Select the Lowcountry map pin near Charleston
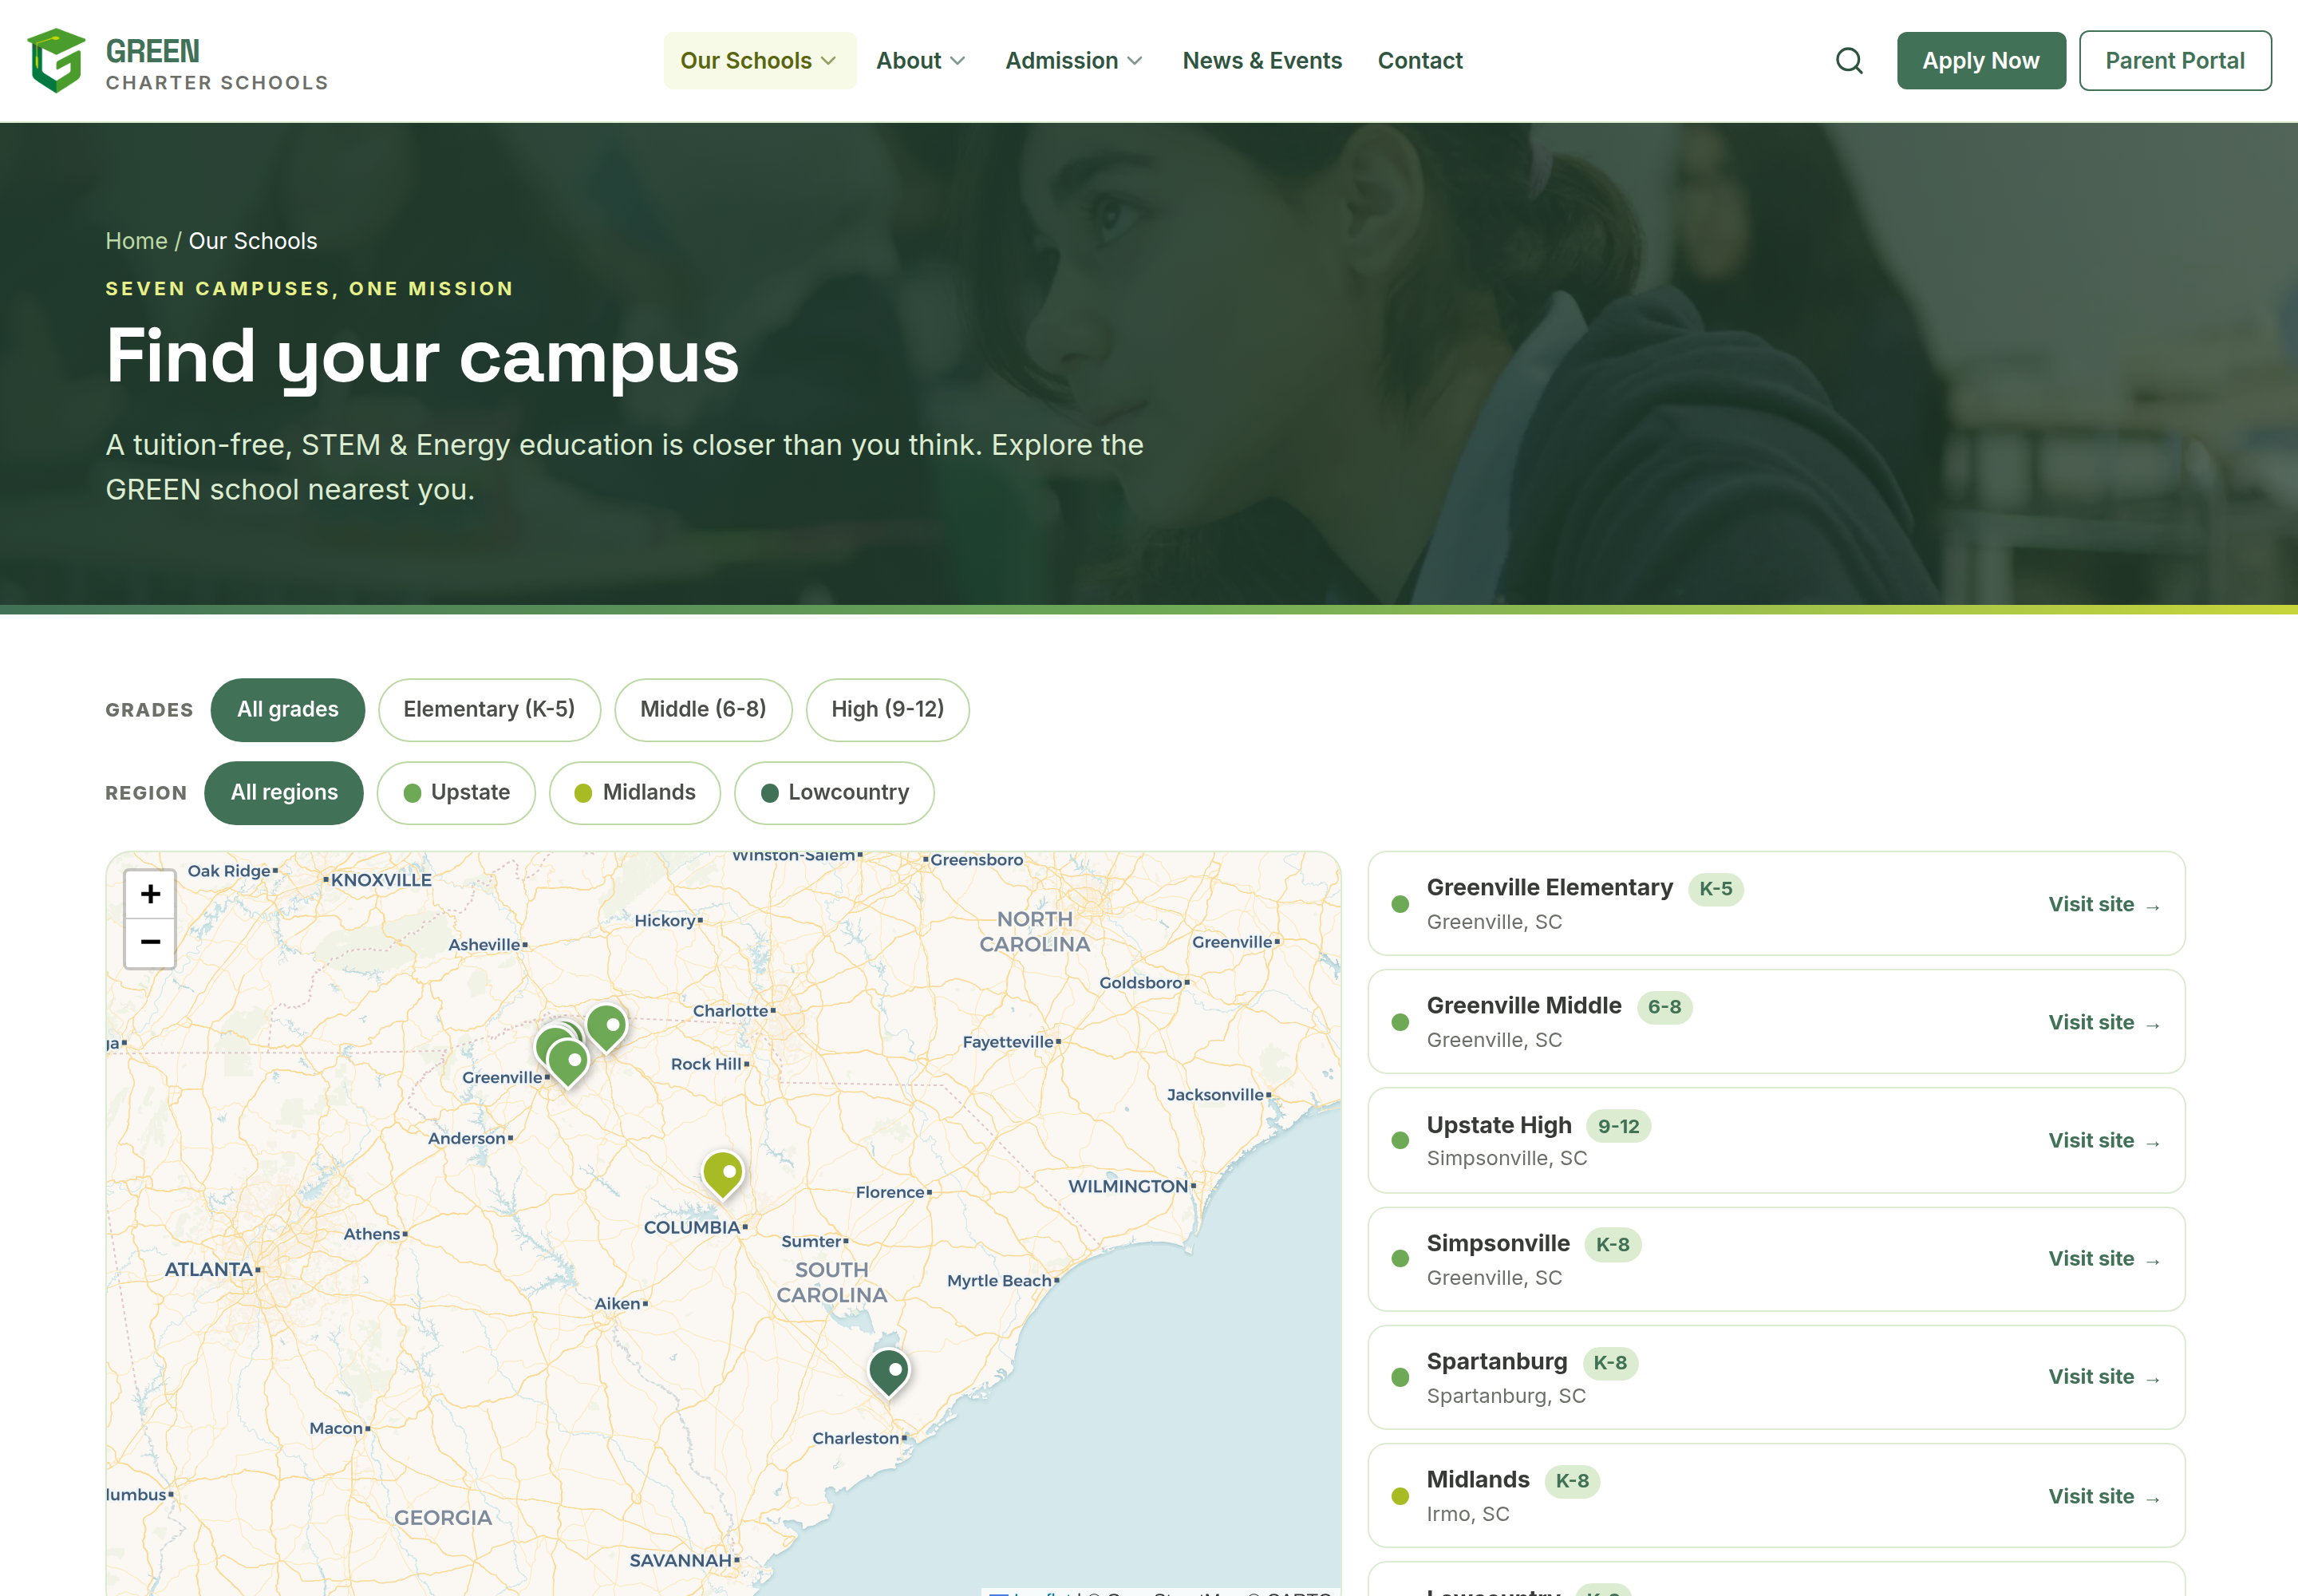Image resolution: width=2298 pixels, height=1596 pixels. point(888,1372)
